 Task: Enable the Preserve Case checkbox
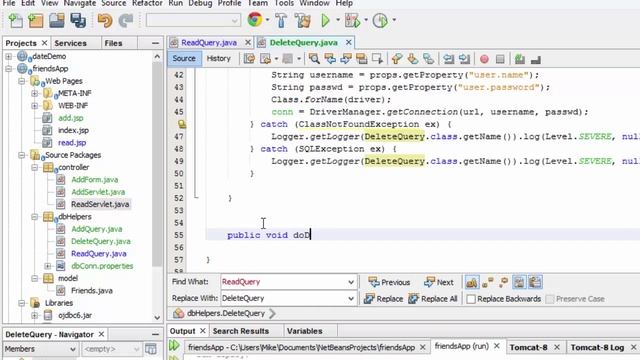(550, 299)
